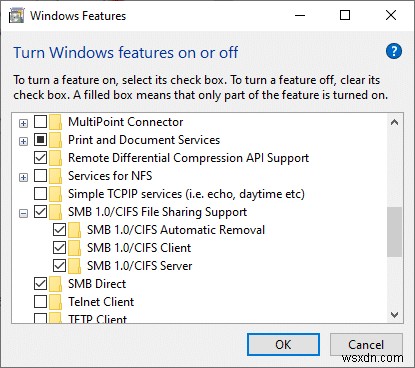This screenshot has width=415, height=368.
Task: Select the MultiPoint Connector label
Action: pos(126,122)
